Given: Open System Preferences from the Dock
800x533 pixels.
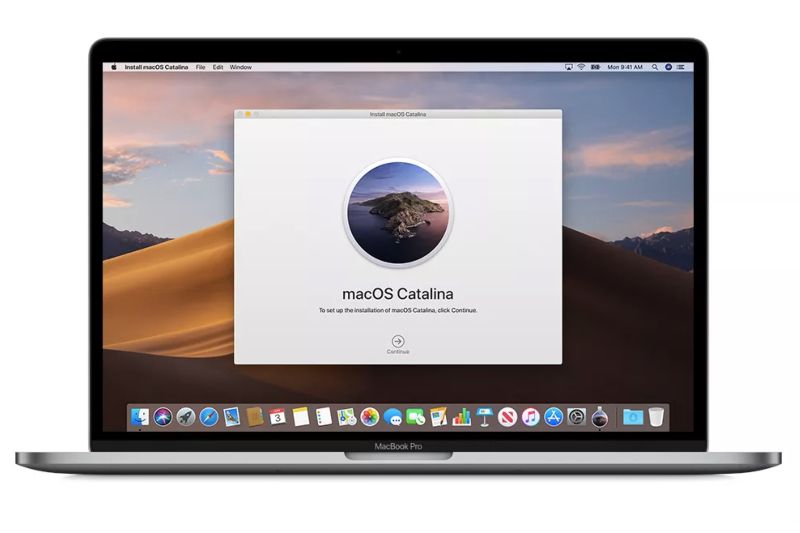Looking at the screenshot, I should [x=577, y=416].
